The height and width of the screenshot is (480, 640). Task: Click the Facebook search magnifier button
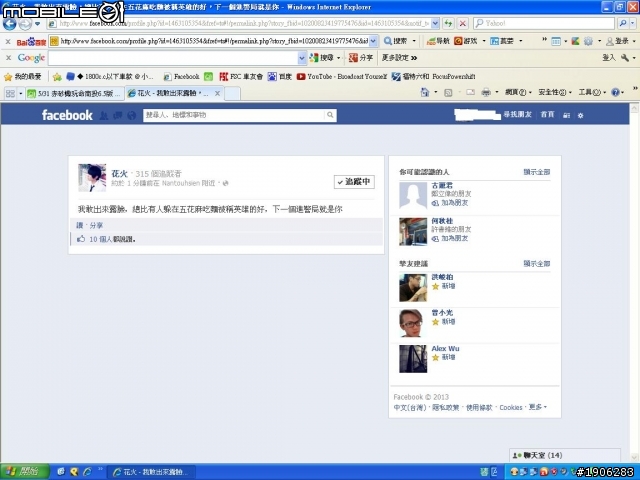click(x=330, y=115)
